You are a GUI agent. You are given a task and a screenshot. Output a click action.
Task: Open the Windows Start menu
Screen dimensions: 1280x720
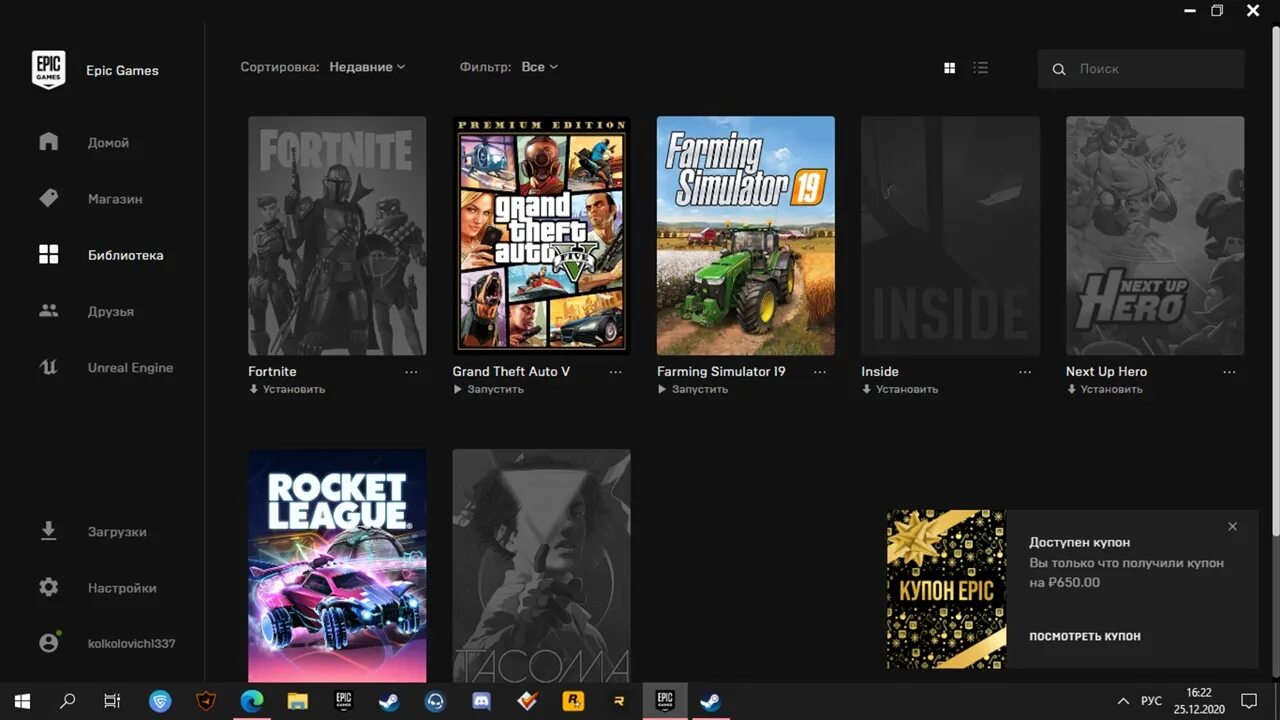click(22, 701)
